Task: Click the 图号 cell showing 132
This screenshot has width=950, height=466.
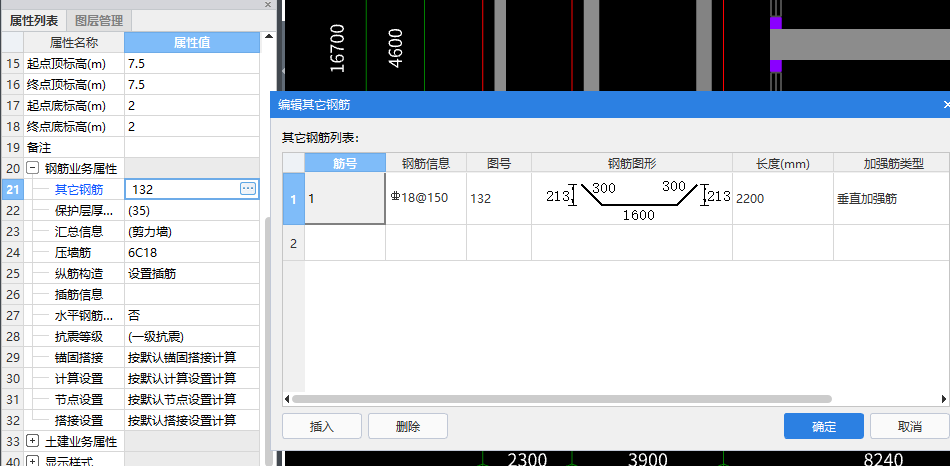Action: pos(499,198)
